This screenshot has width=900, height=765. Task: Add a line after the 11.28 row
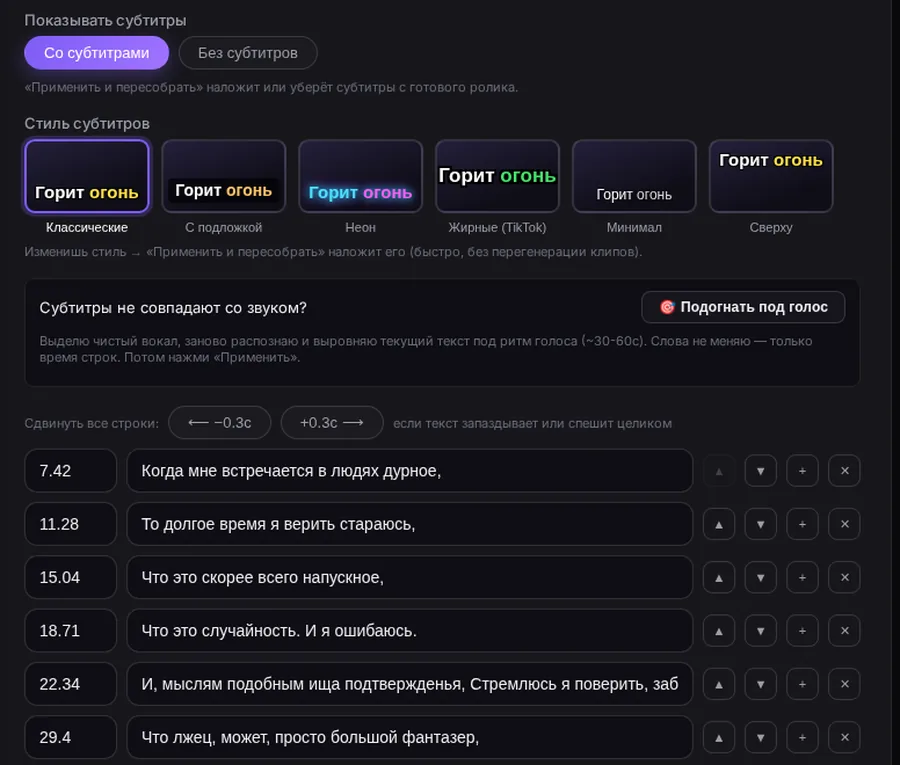pos(802,524)
